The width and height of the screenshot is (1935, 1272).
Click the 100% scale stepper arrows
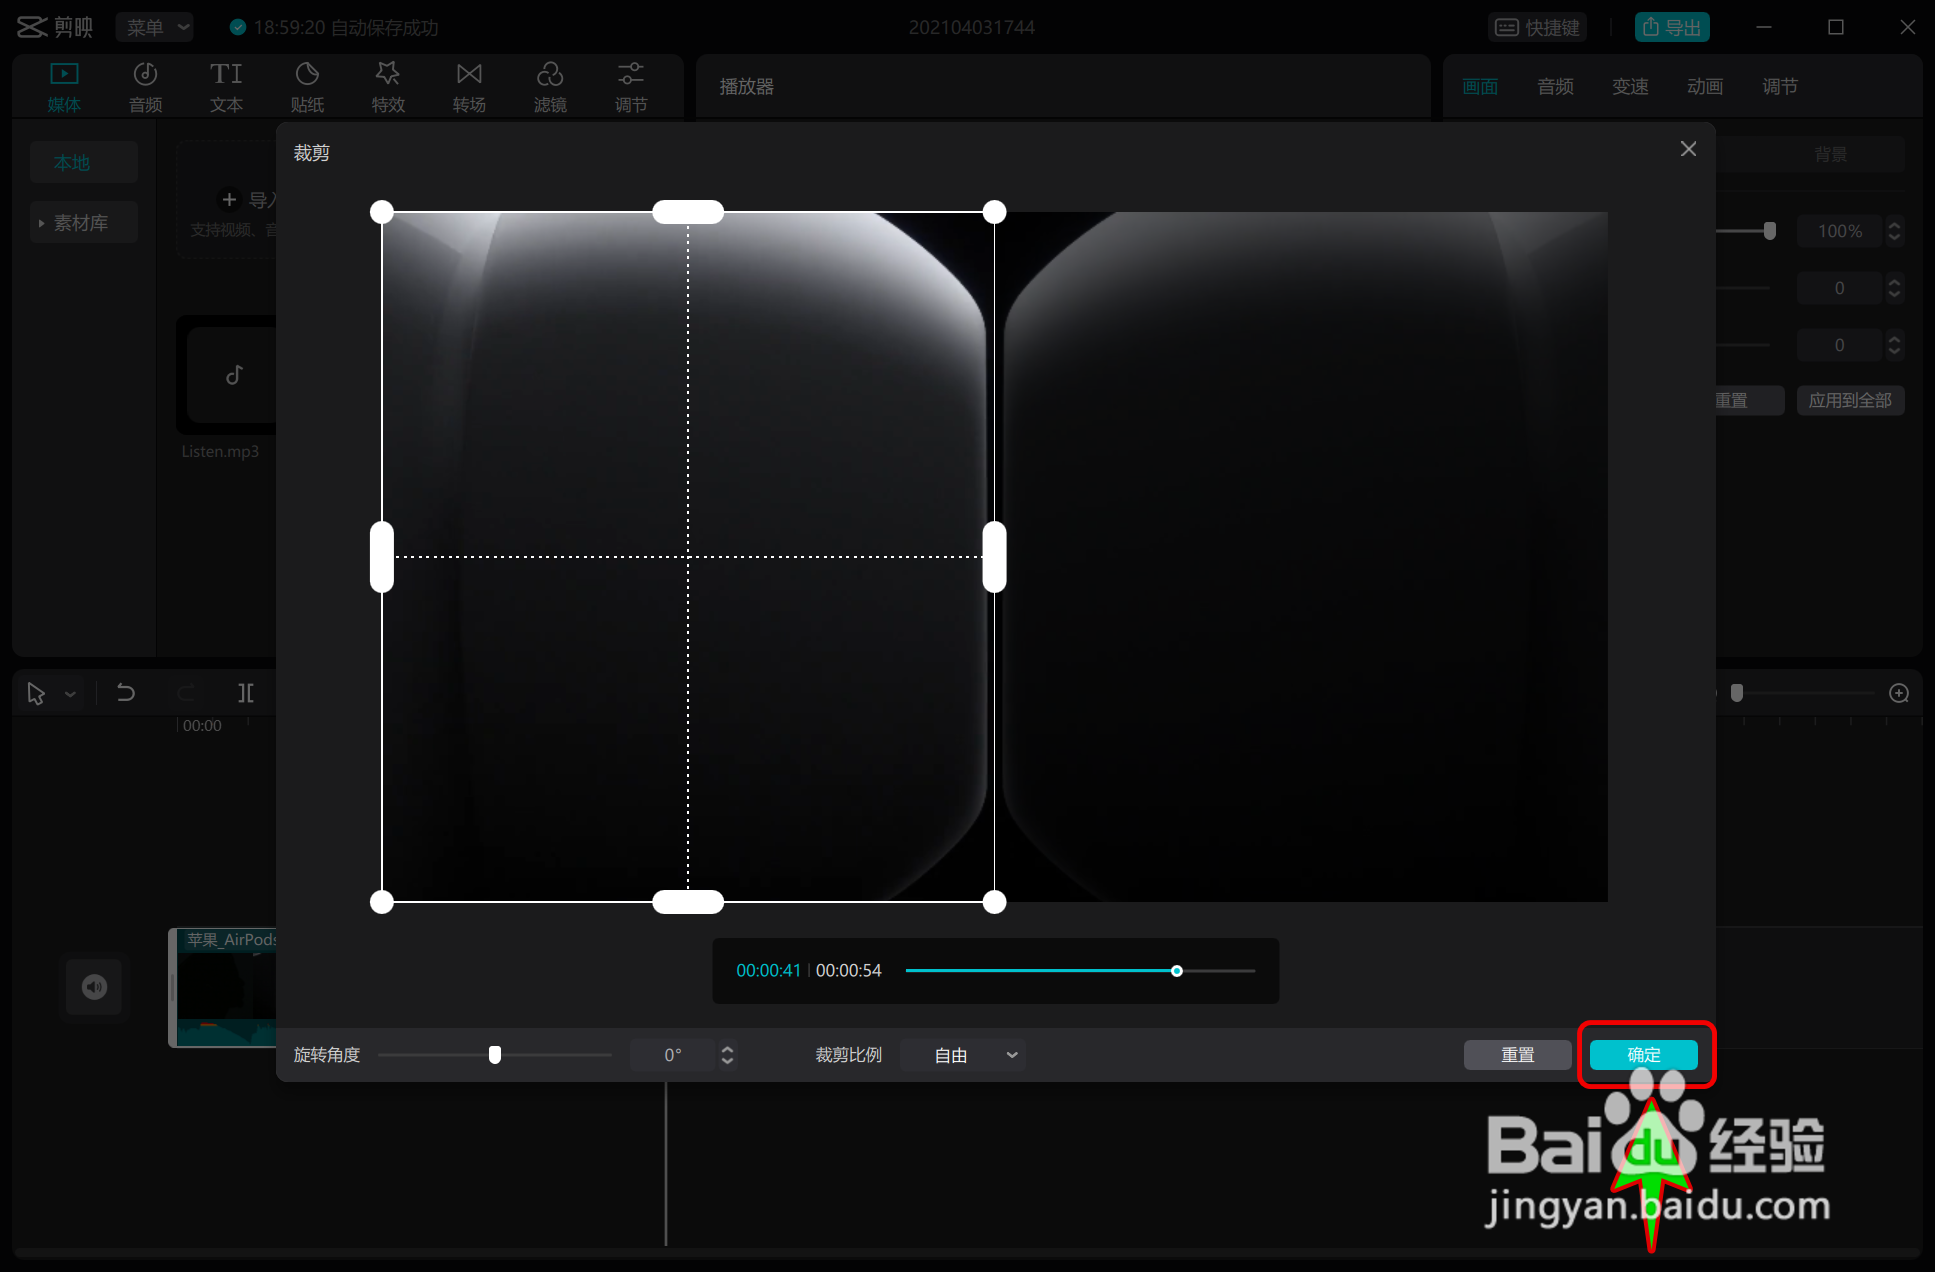coord(1894,231)
